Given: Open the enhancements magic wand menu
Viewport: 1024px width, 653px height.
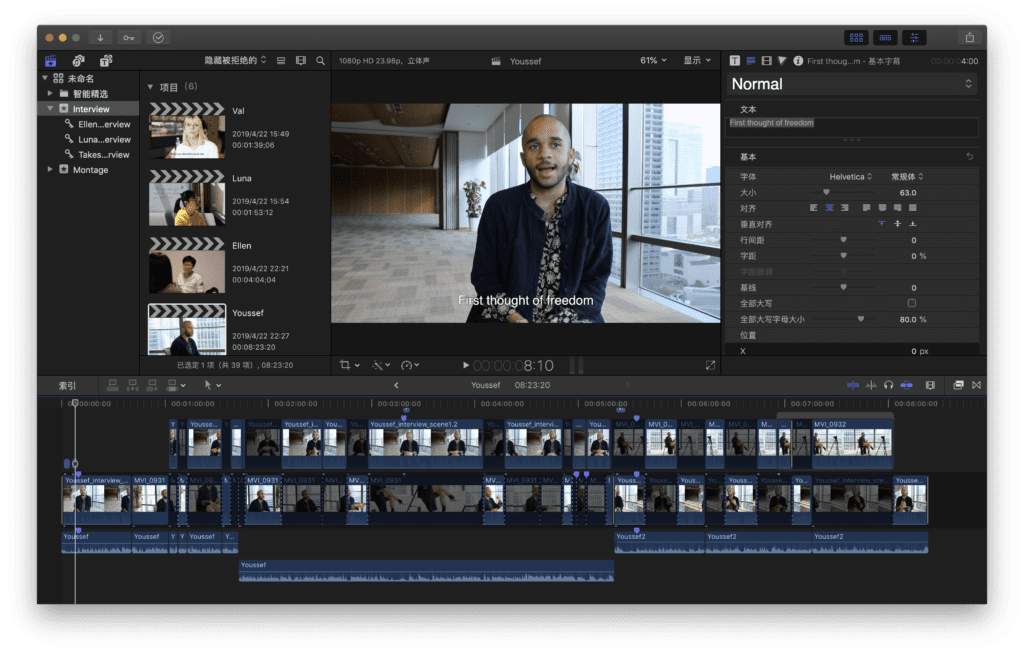Looking at the screenshot, I should click(381, 365).
